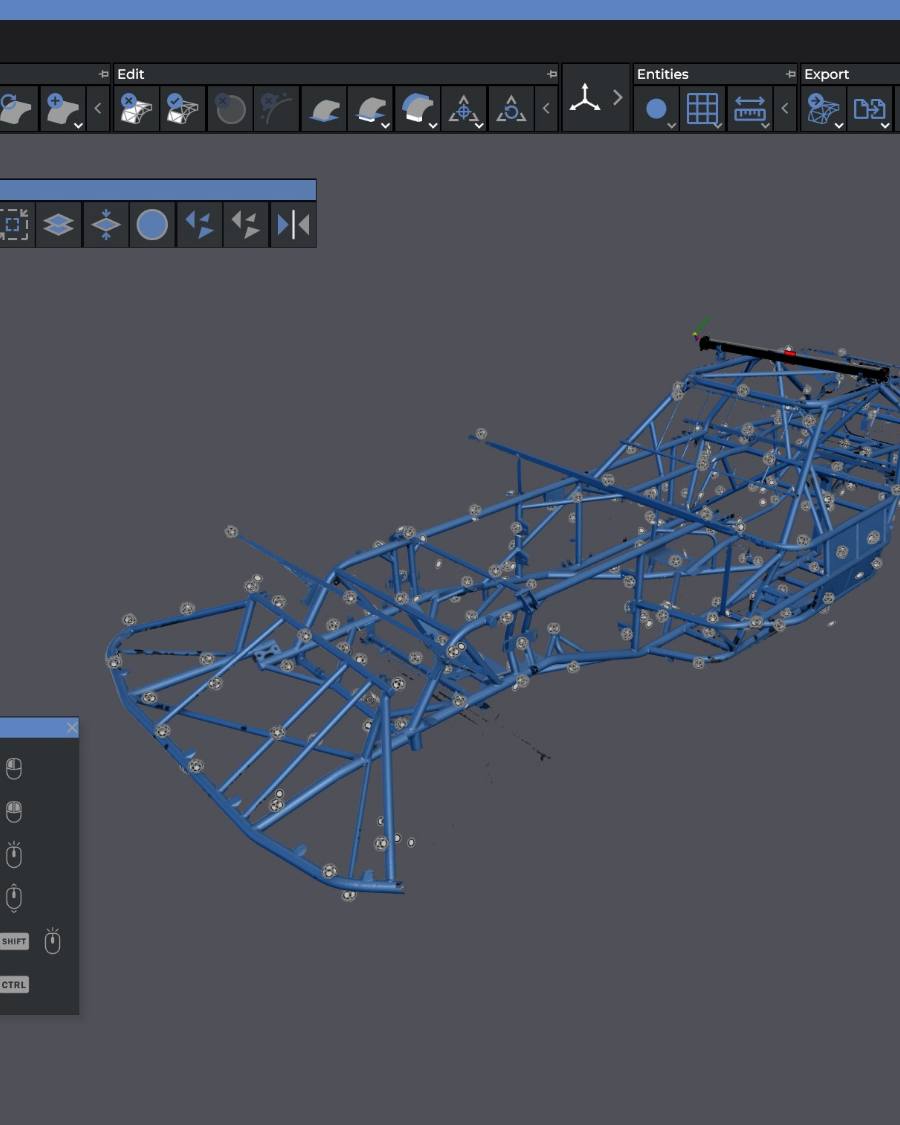The width and height of the screenshot is (900, 1125).
Task: Open the add surface dropdown
Action: tap(79, 126)
